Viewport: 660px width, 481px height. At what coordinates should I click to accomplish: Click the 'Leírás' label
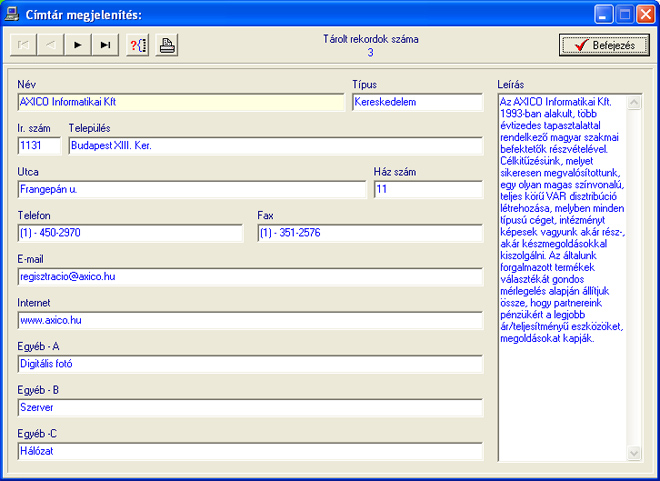point(511,84)
